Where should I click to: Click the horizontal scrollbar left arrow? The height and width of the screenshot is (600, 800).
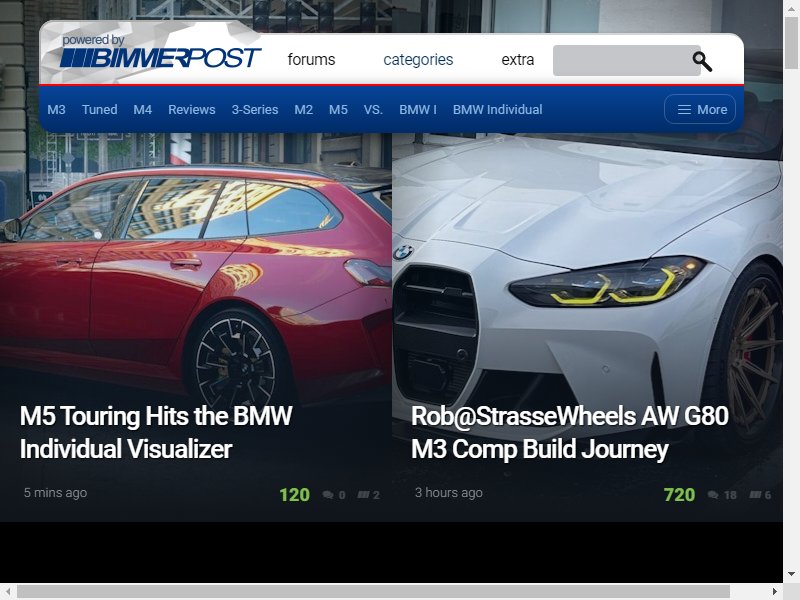pyautogui.click(x=7, y=591)
